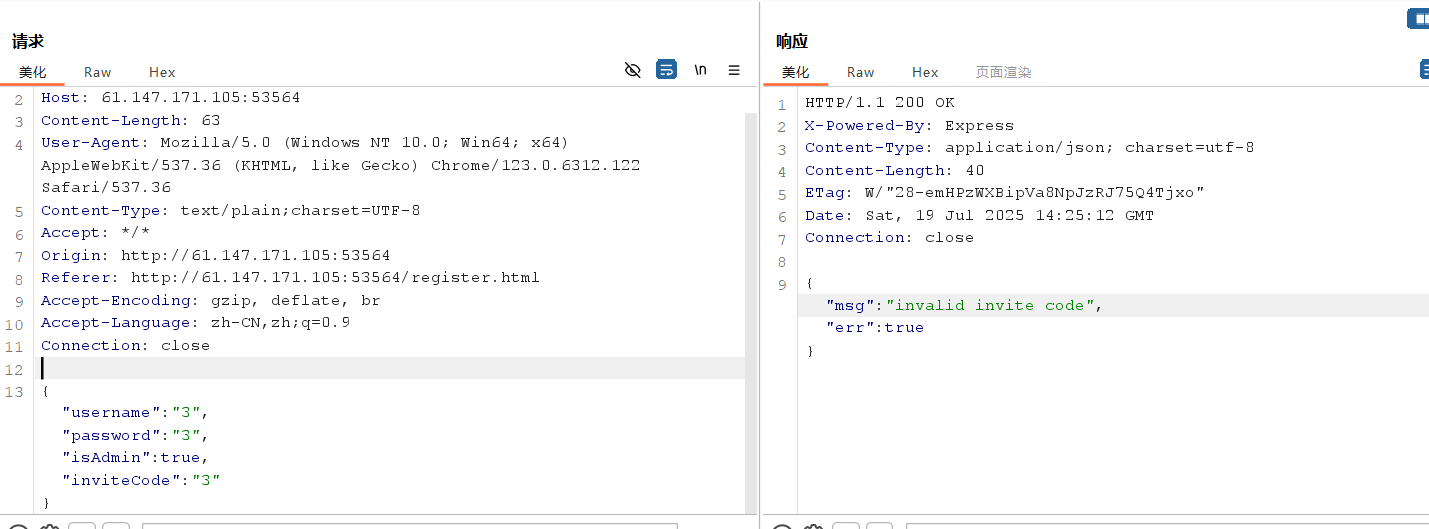Click the Referer register.html URL in request
1429x529 pixels.
335,278
